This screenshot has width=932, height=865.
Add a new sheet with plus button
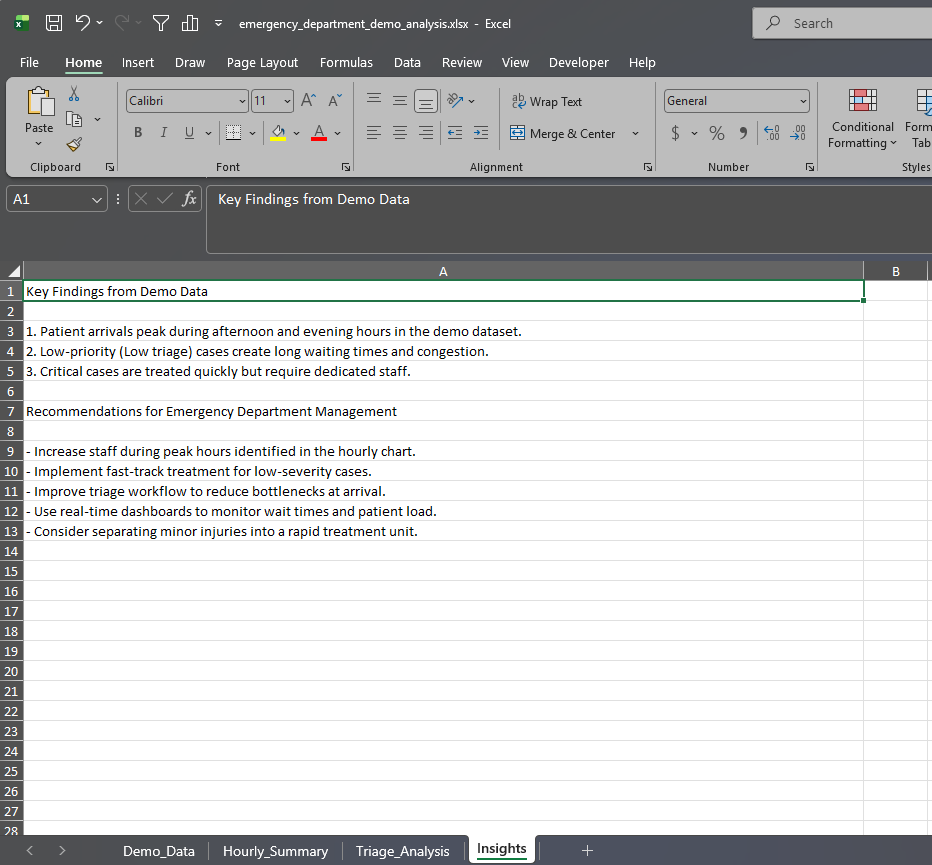(x=587, y=850)
